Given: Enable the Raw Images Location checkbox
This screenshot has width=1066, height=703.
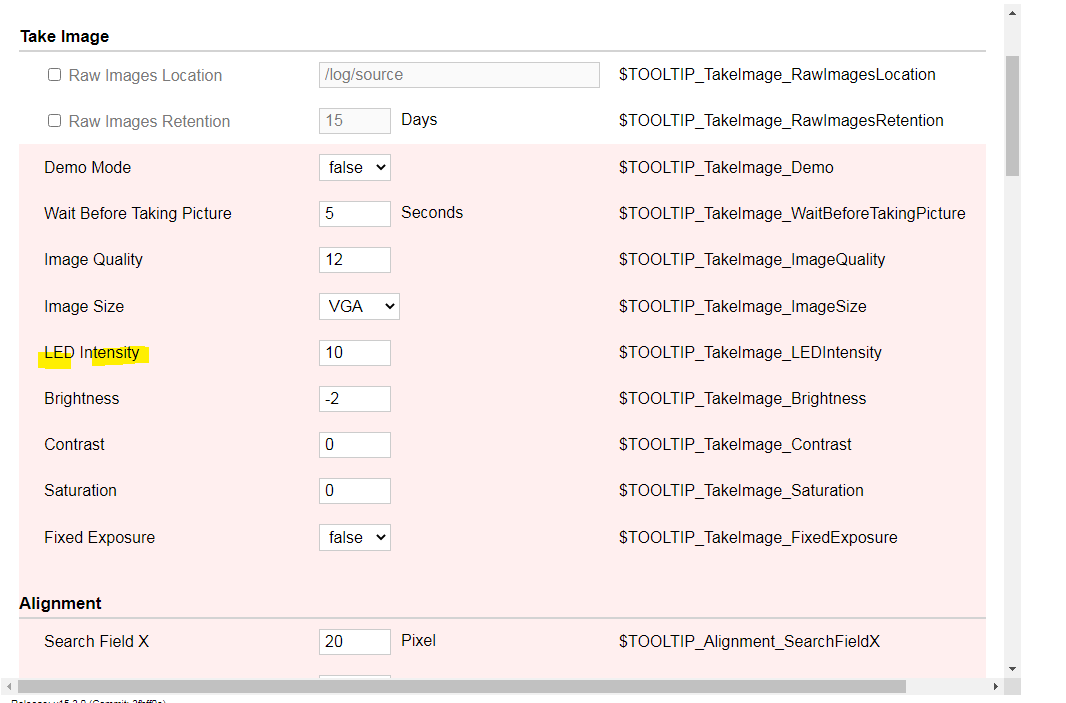Looking at the screenshot, I should pyautogui.click(x=55, y=75).
